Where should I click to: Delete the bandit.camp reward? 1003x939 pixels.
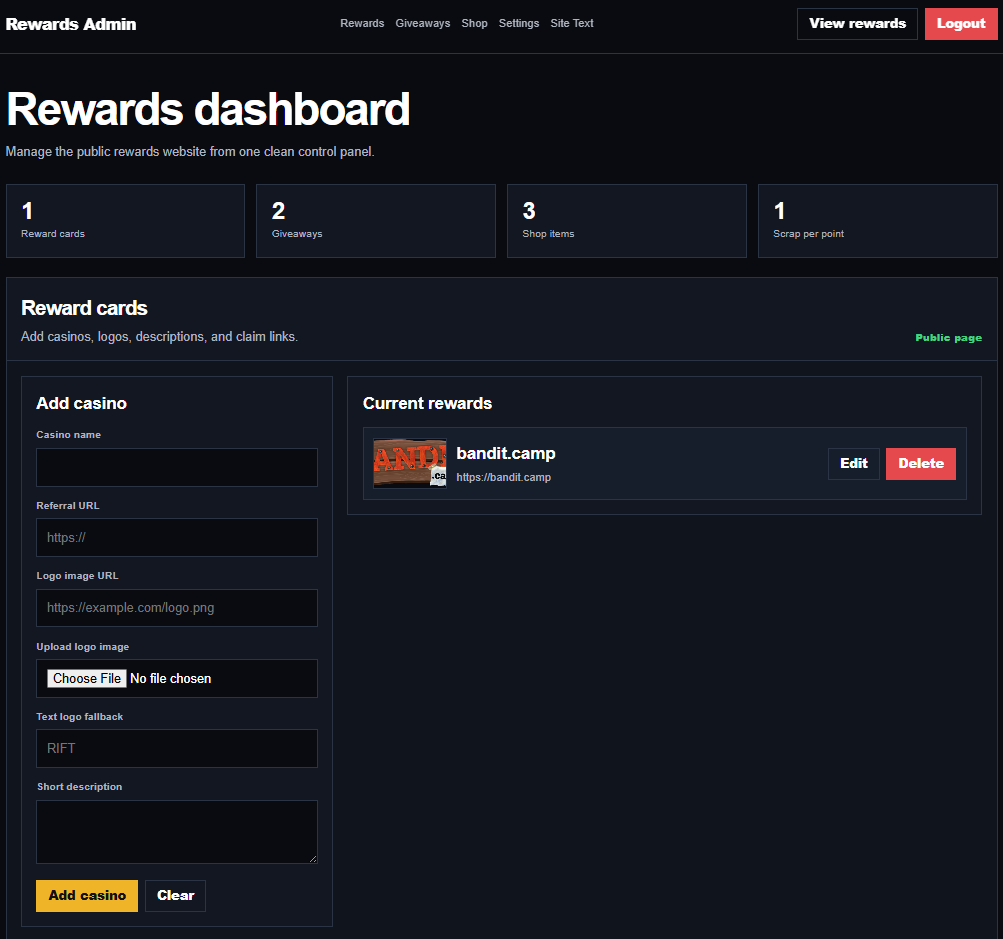(x=920, y=464)
